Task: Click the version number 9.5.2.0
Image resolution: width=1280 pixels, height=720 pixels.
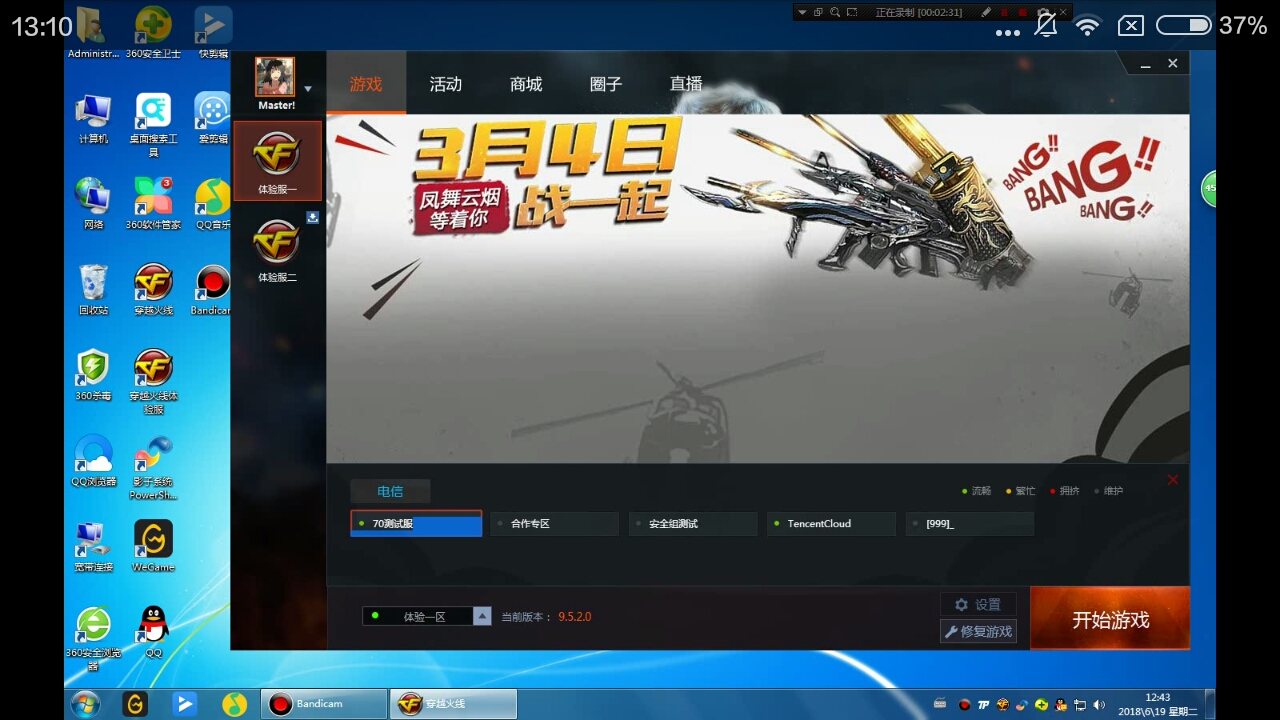Action: click(x=575, y=617)
